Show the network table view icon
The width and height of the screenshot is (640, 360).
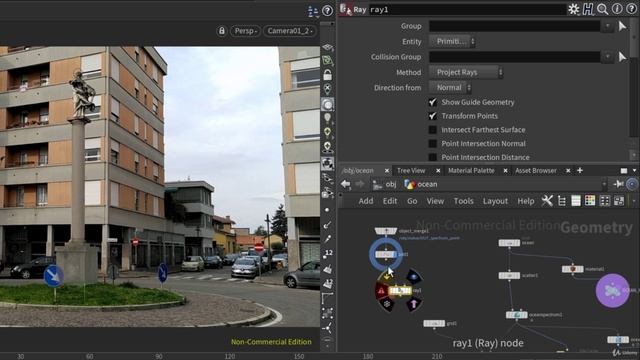[x=576, y=201]
